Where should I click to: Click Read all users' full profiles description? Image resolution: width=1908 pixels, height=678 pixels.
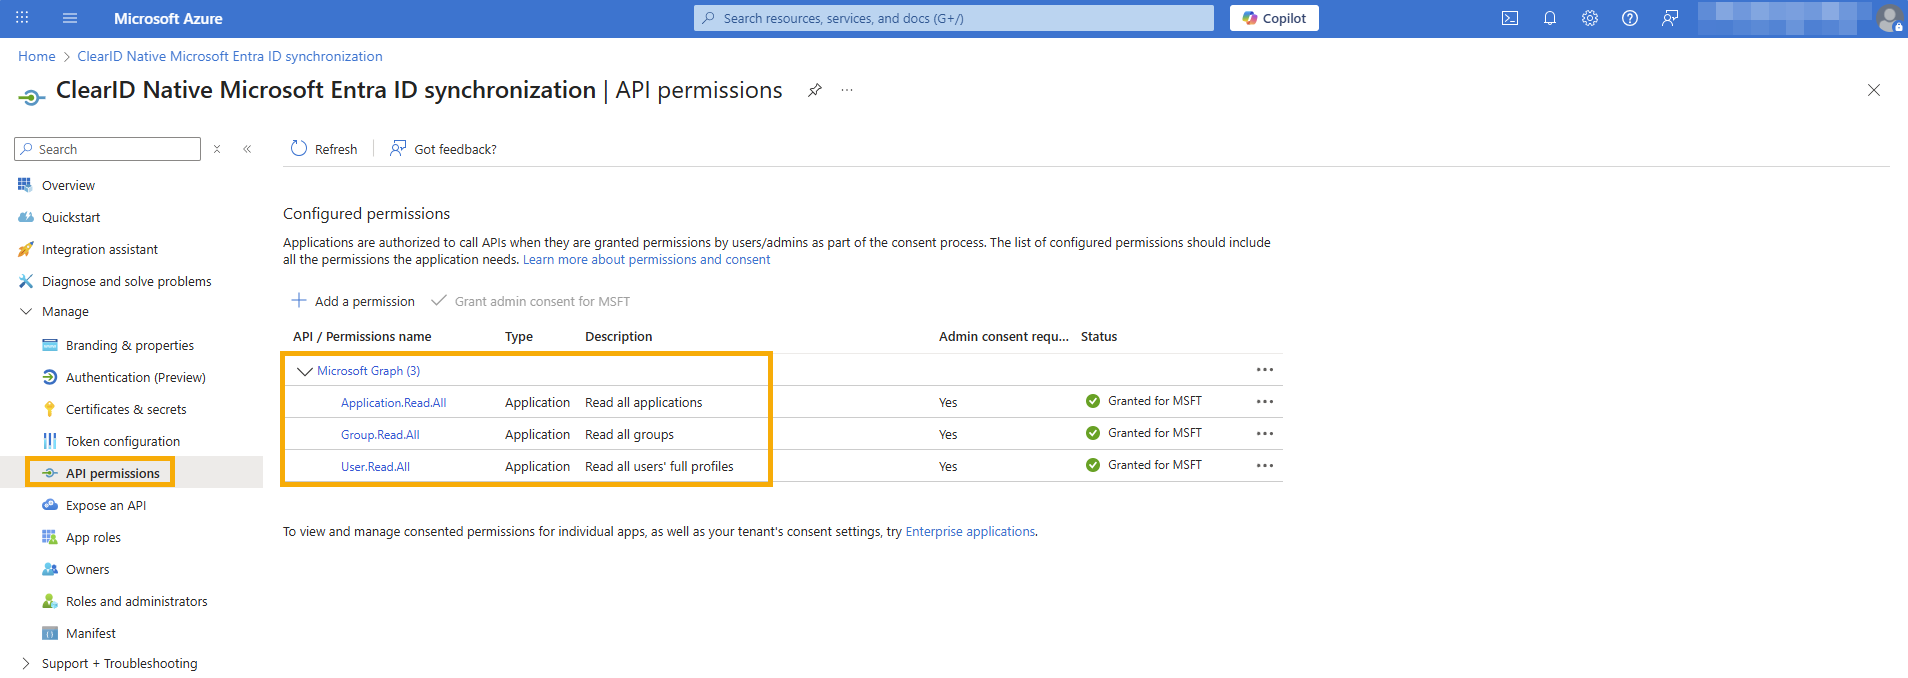point(659,466)
